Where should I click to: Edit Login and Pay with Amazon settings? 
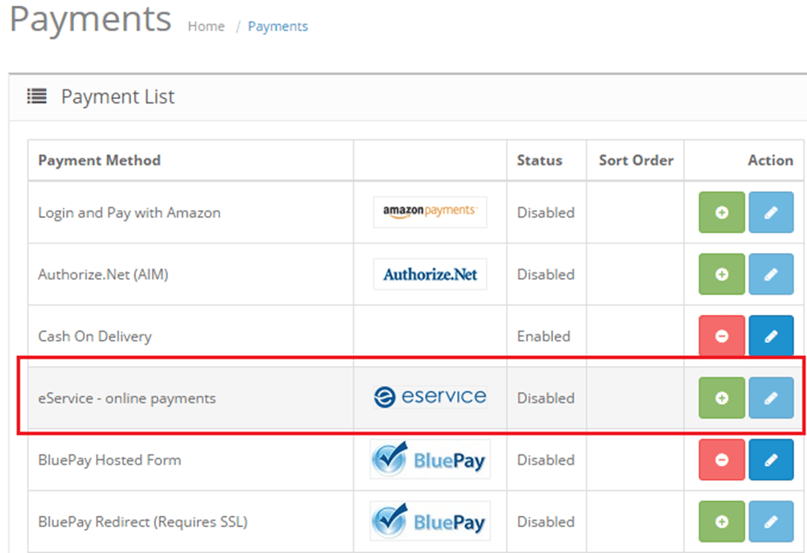tap(771, 212)
